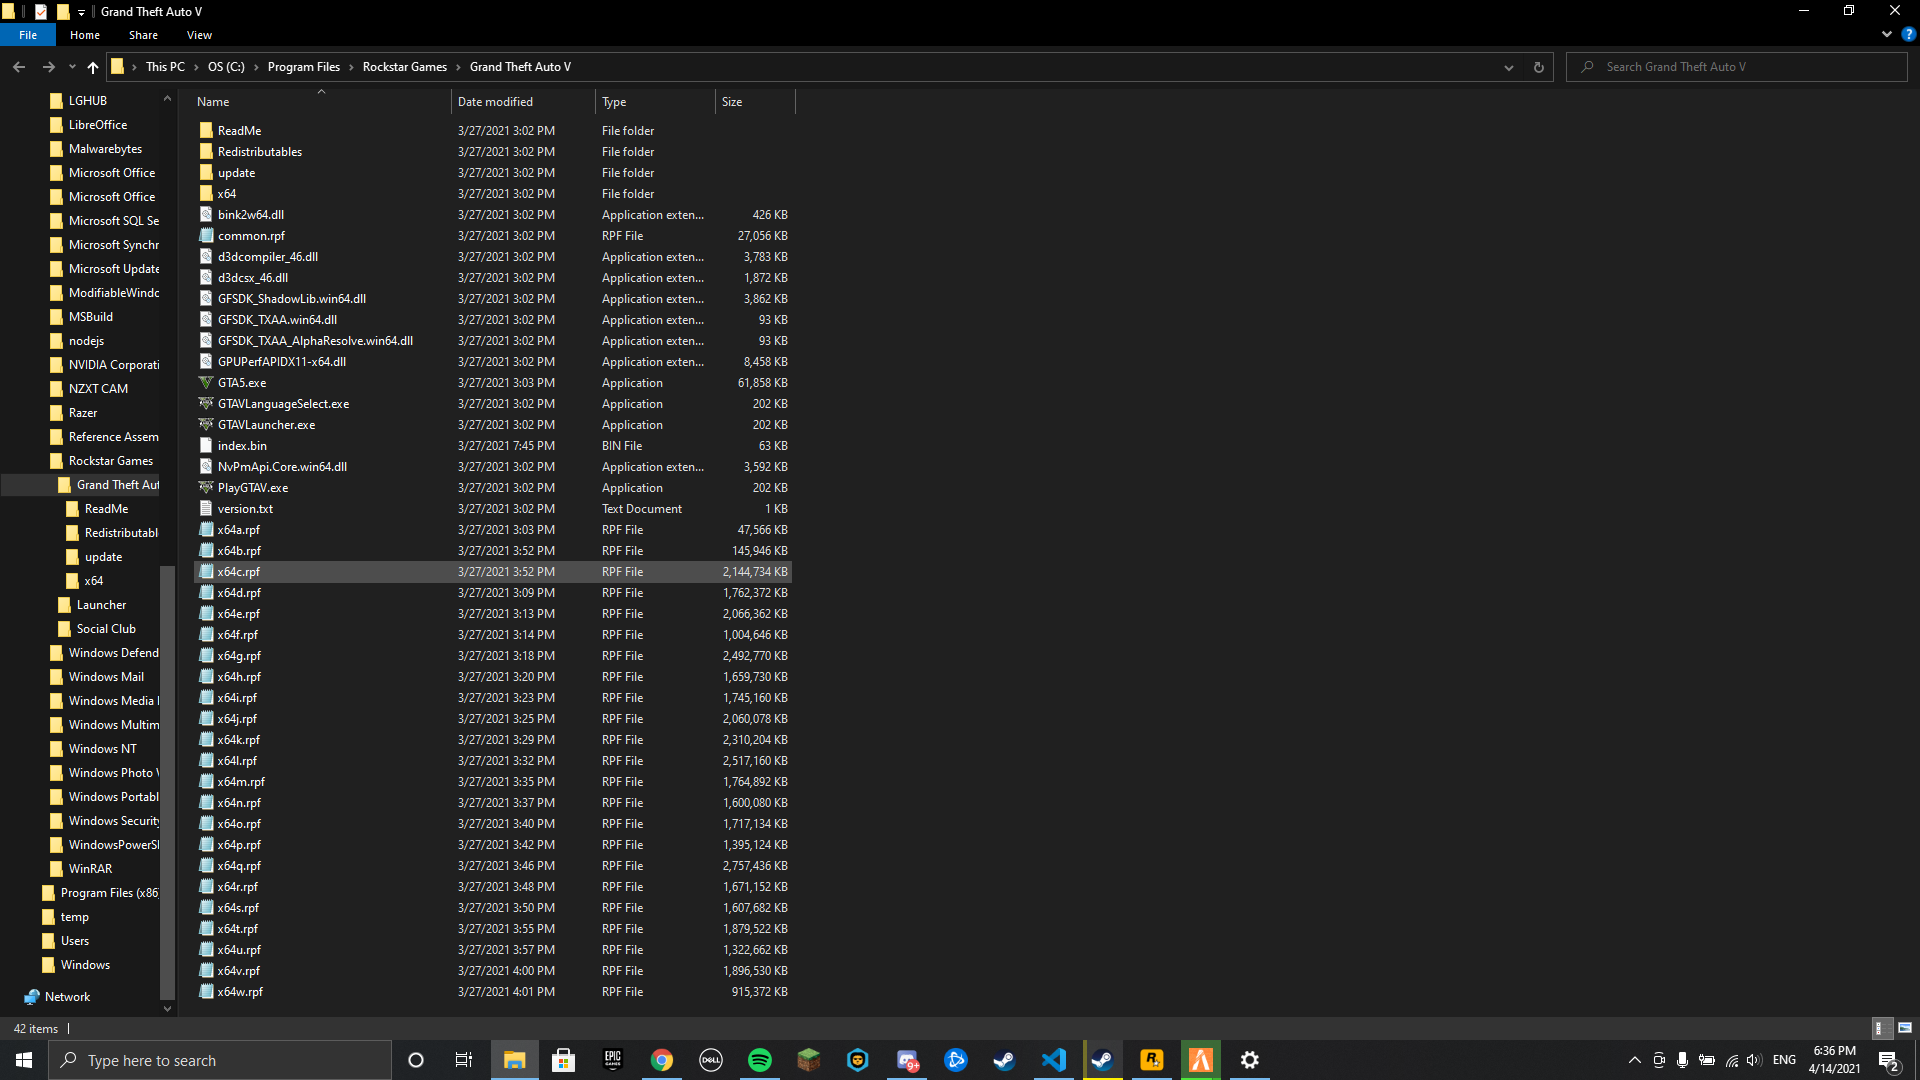The width and height of the screenshot is (1920, 1080).
Task: Click the Forward navigation arrow
Action: tap(48, 67)
